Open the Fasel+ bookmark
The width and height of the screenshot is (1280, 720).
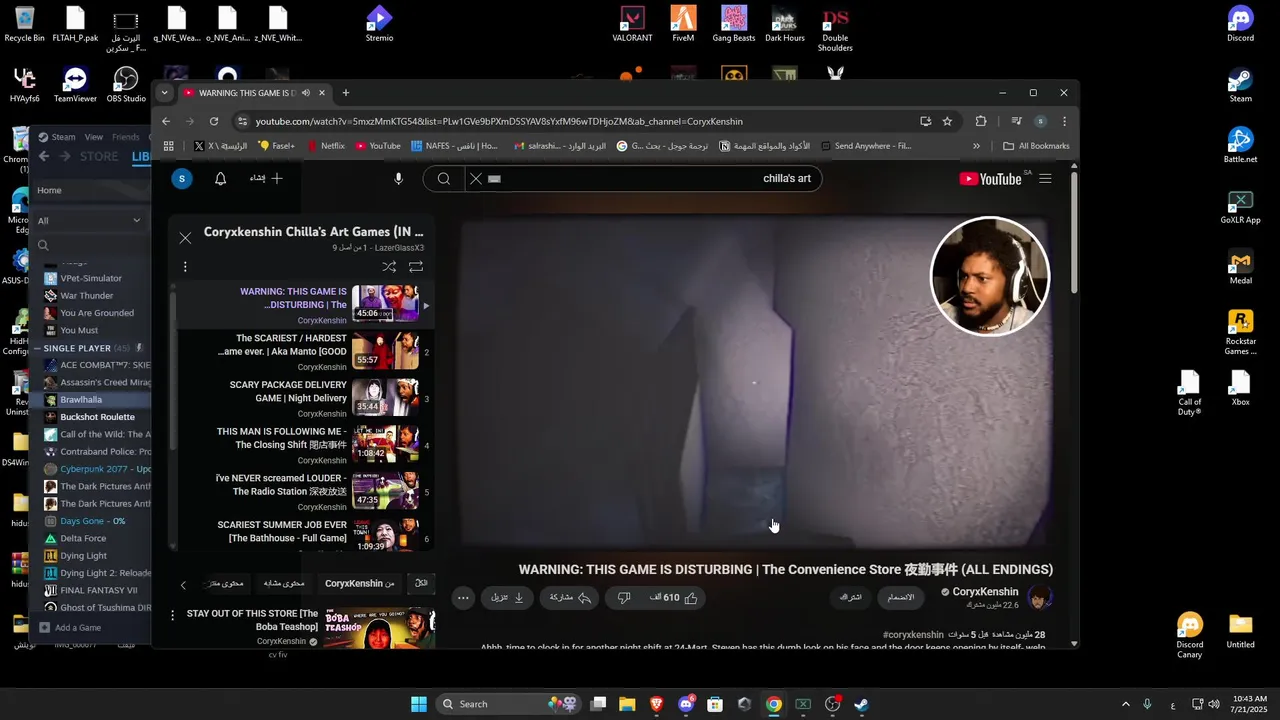point(276,146)
